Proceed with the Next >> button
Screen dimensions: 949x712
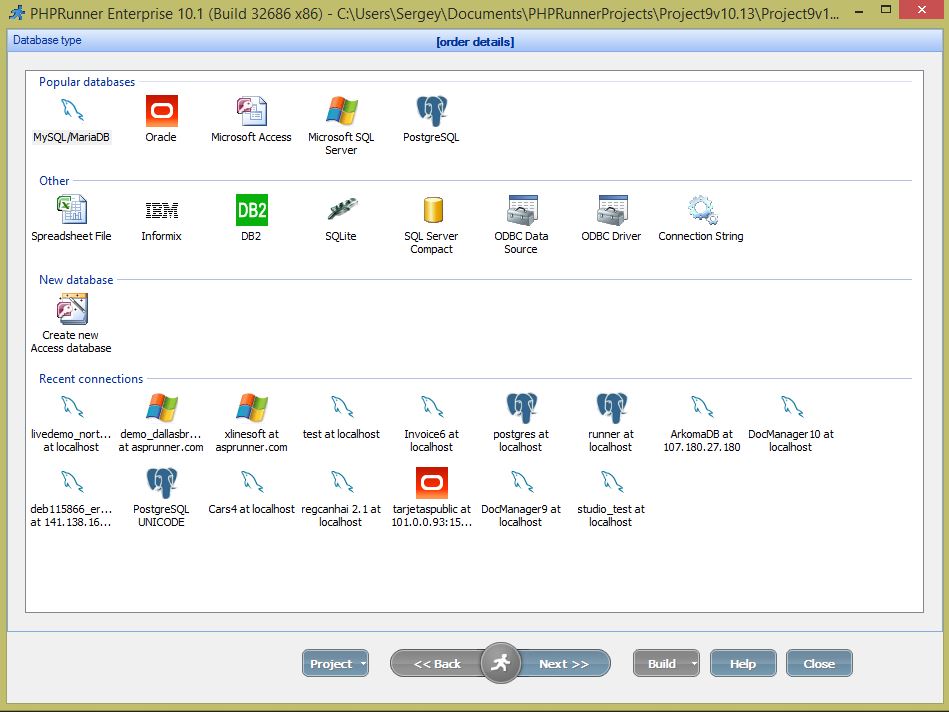tap(564, 664)
